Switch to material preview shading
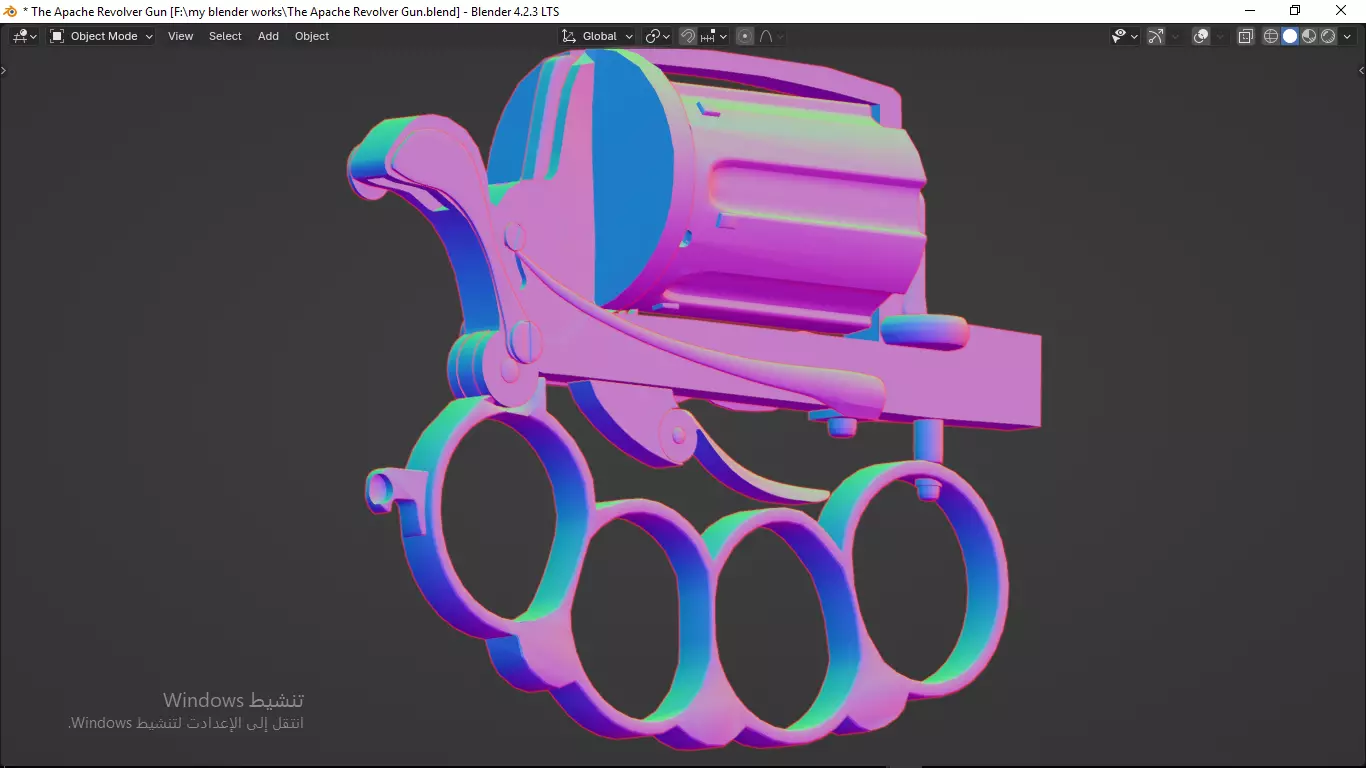The height and width of the screenshot is (768, 1366). pos(1309,36)
